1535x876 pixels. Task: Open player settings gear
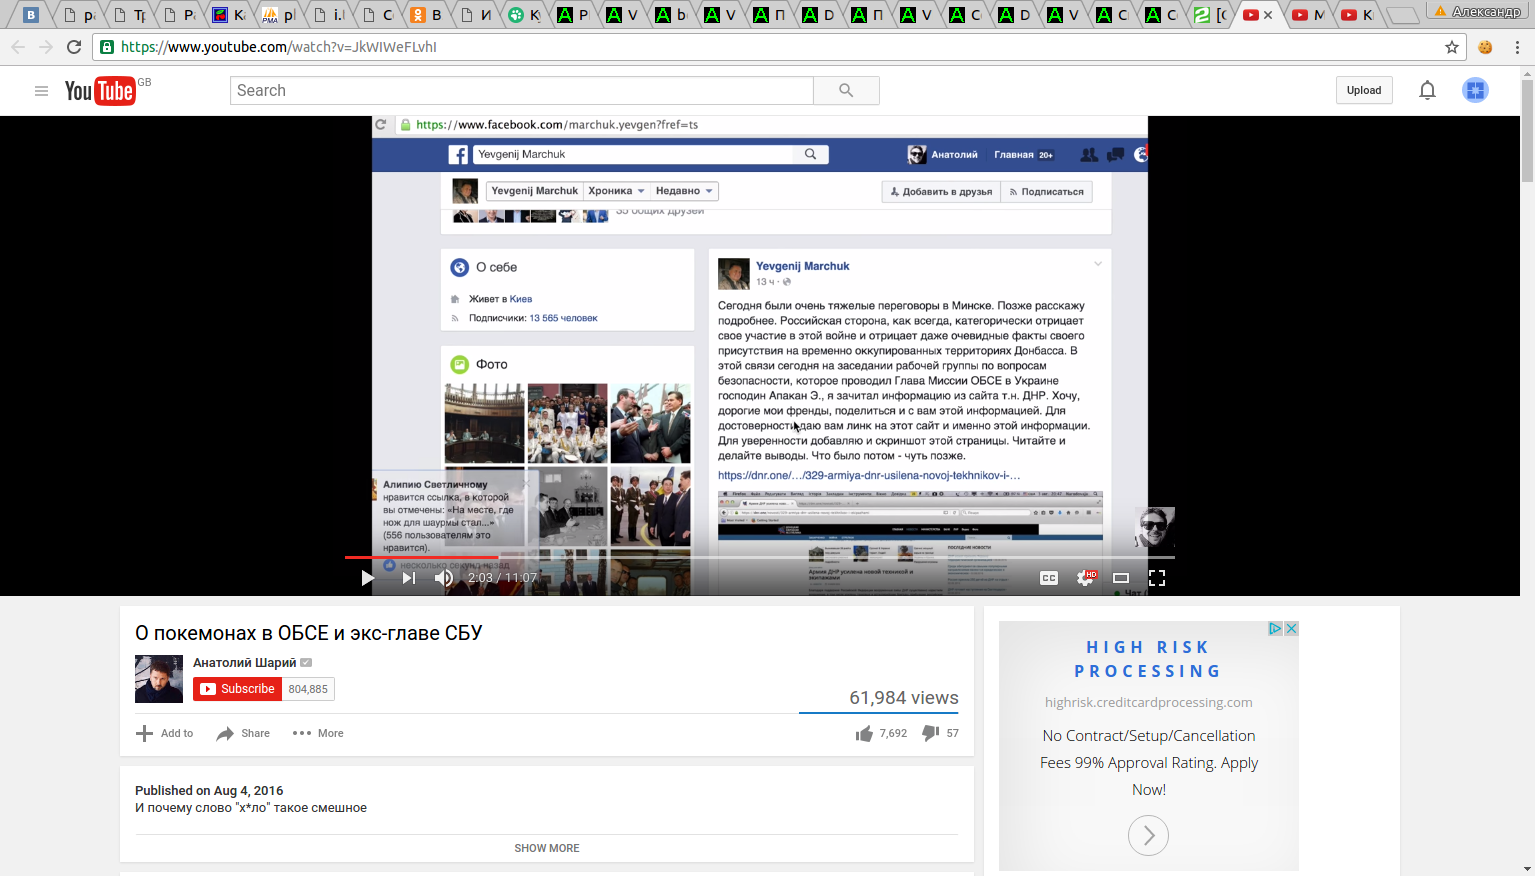1085,578
